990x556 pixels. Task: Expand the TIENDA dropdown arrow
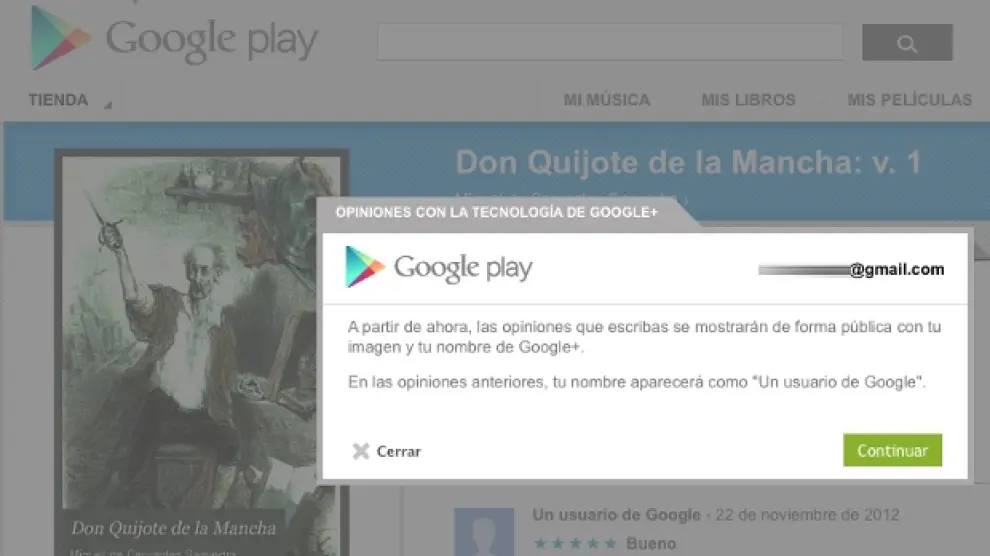coord(107,104)
